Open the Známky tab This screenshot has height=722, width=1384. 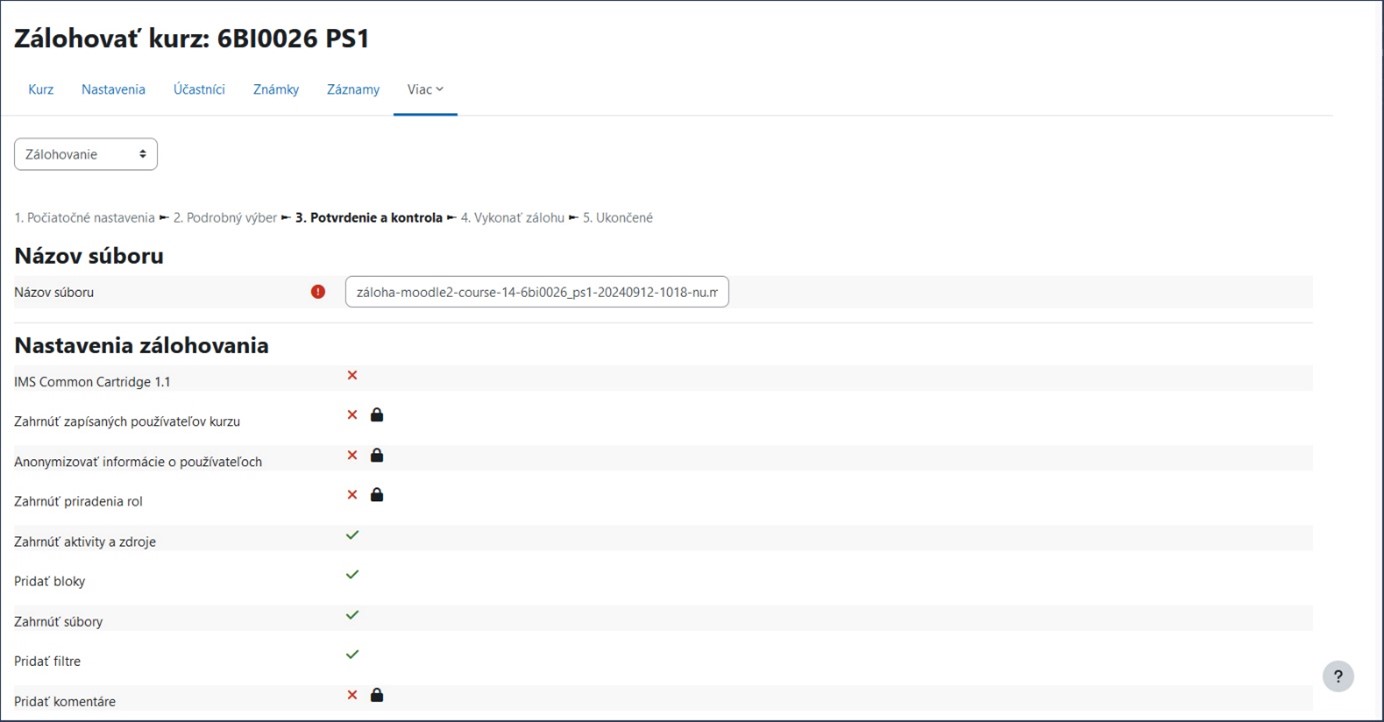coord(276,89)
